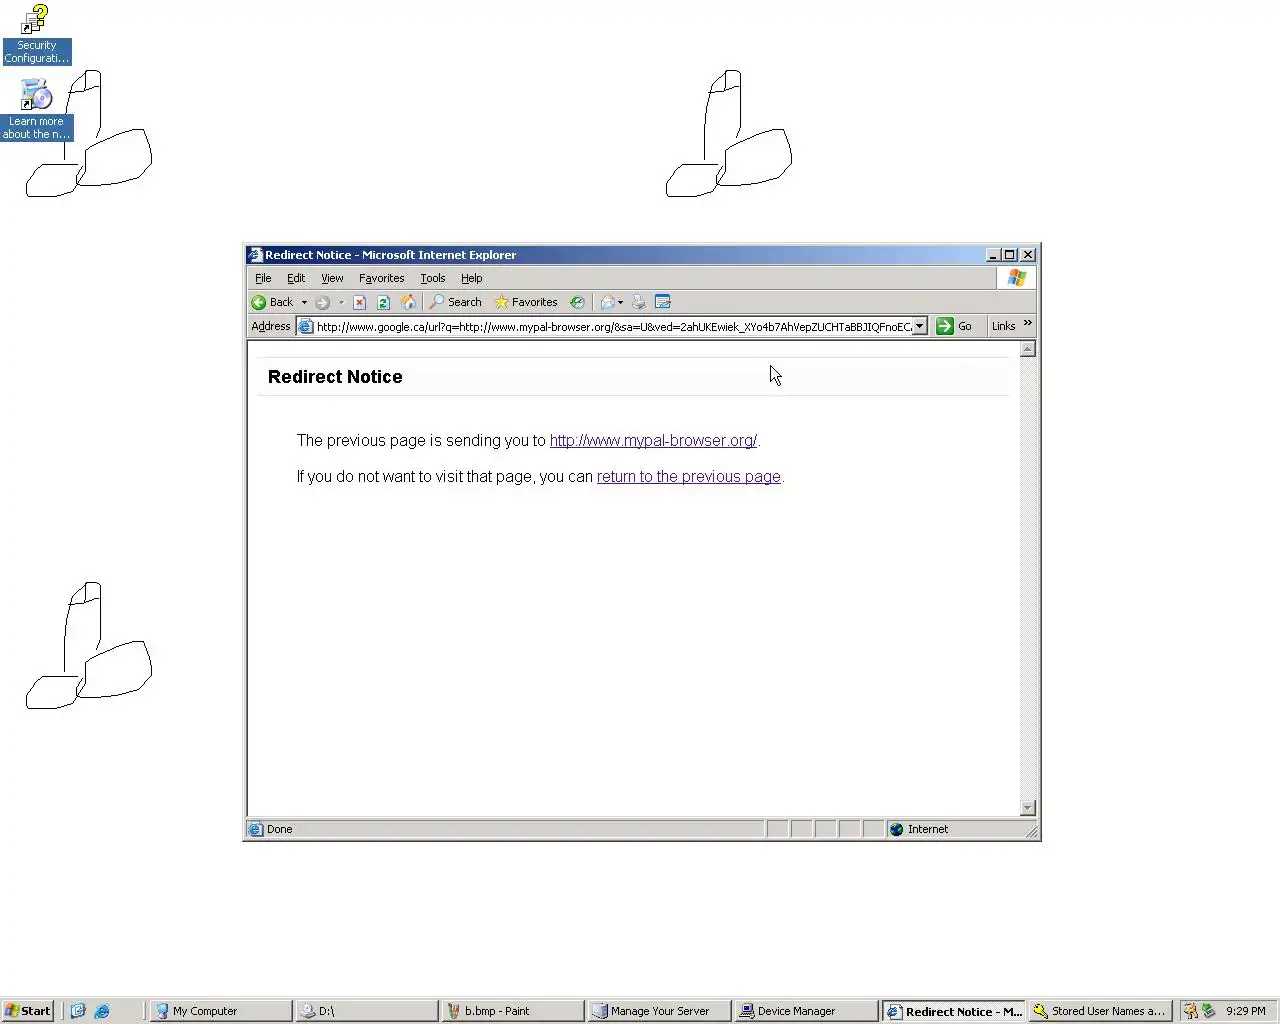Switch to the D:\ taskbar window
The image size is (1280, 1024).
pos(366,1011)
